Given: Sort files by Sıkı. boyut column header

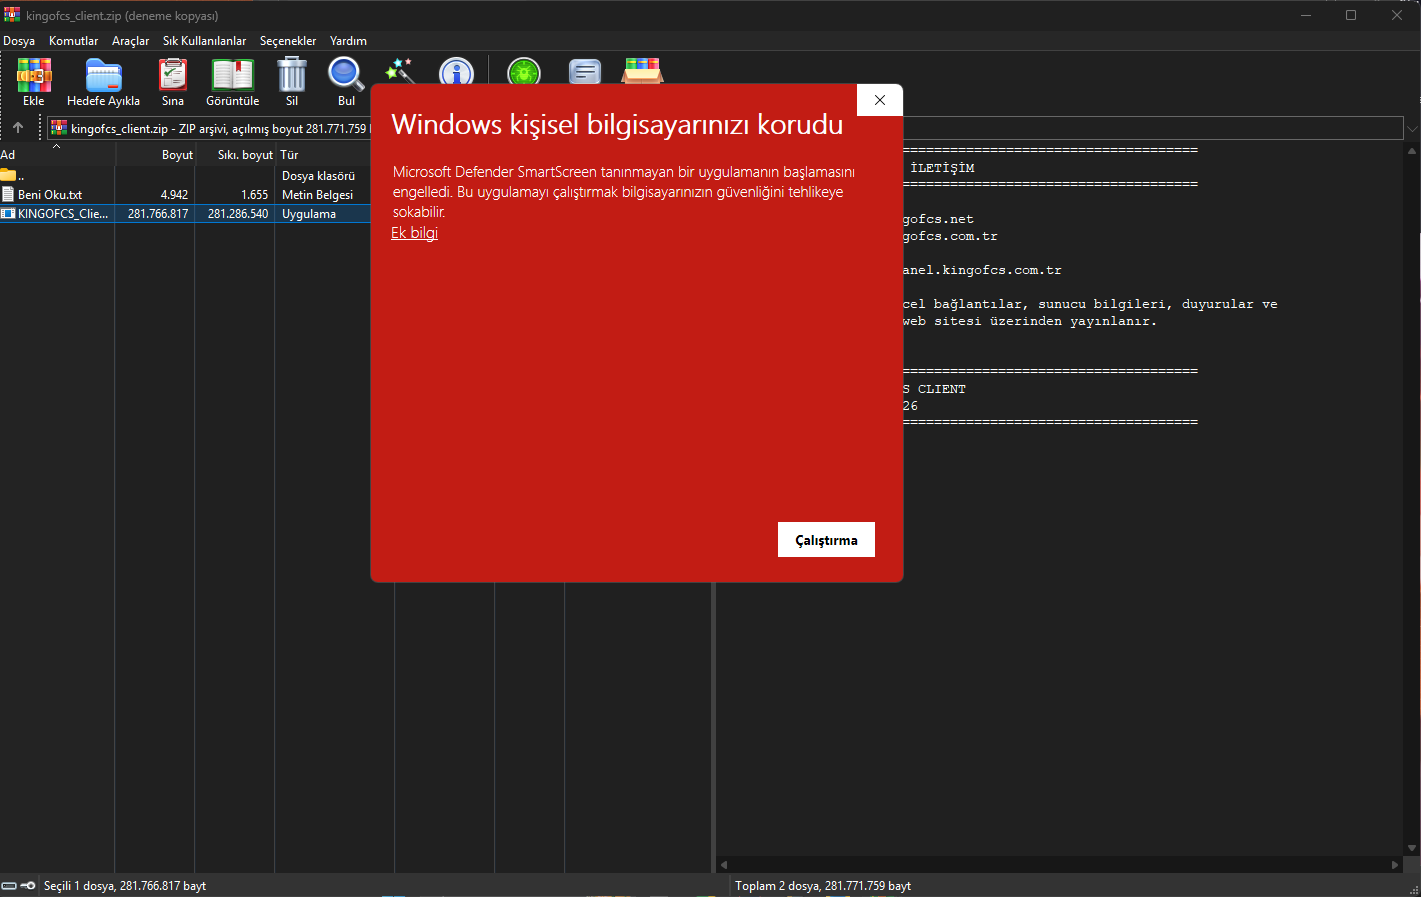Looking at the screenshot, I should pyautogui.click(x=235, y=155).
